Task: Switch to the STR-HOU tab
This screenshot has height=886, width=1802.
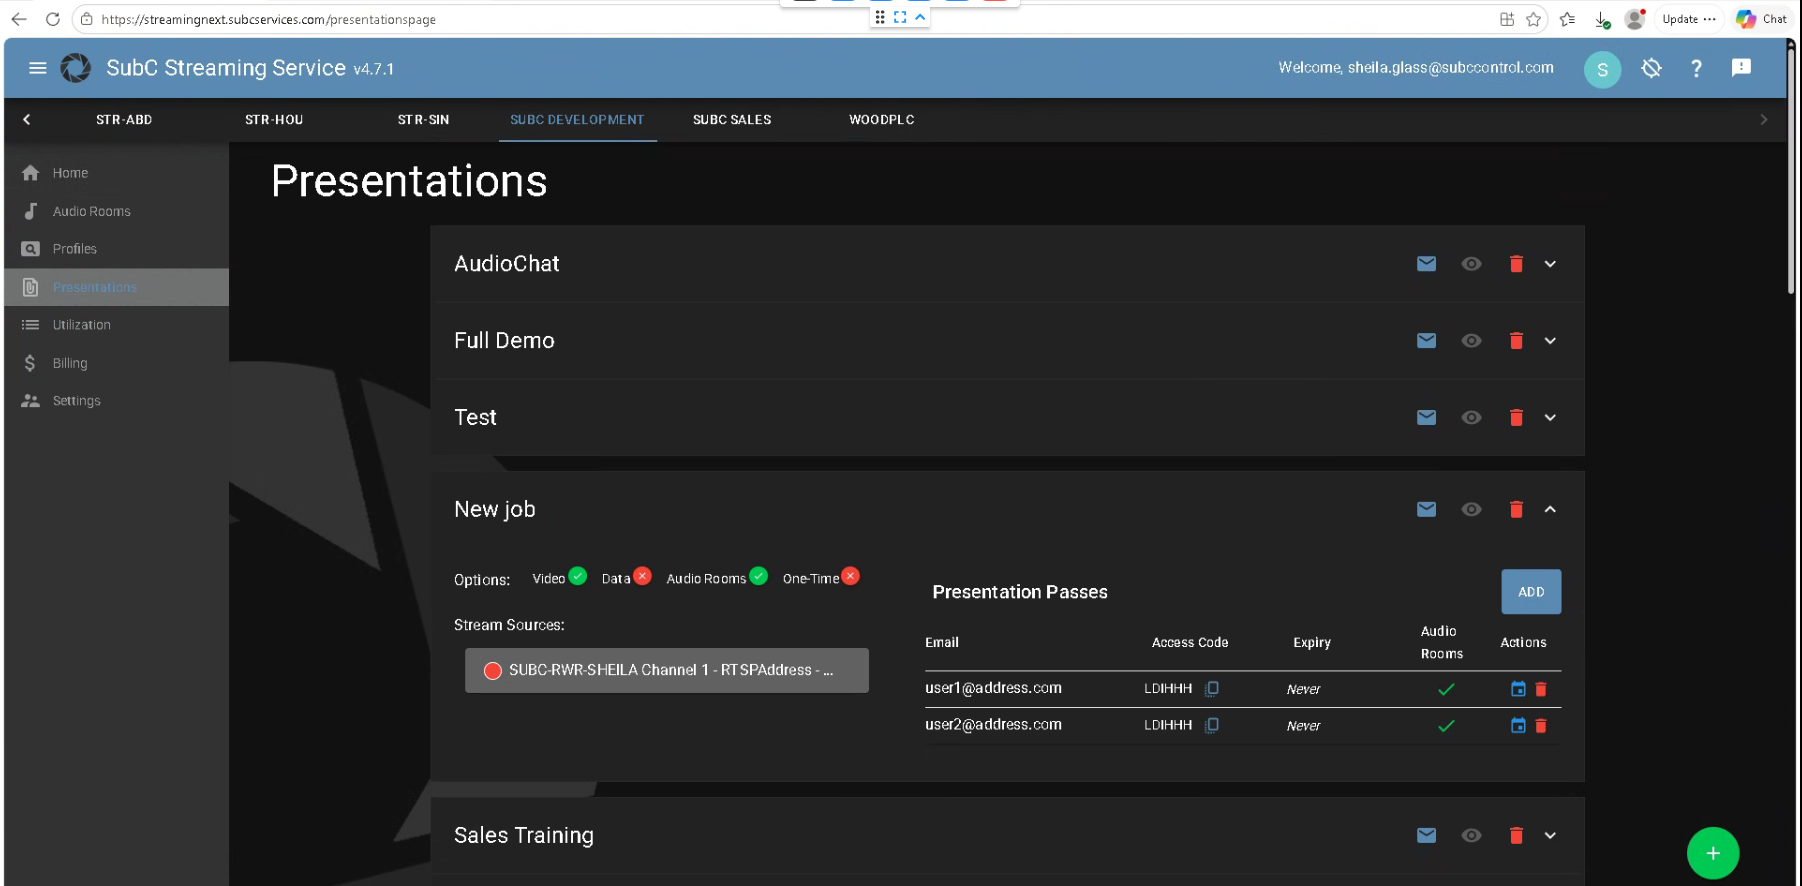Action: coord(274,120)
